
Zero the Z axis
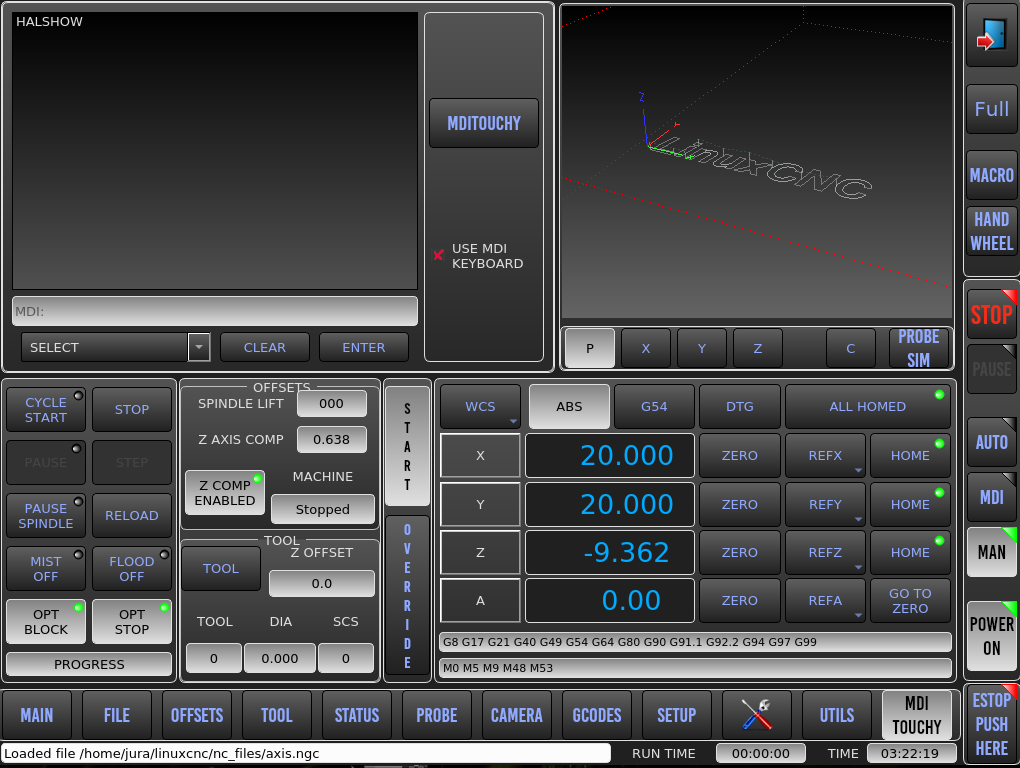coord(740,552)
